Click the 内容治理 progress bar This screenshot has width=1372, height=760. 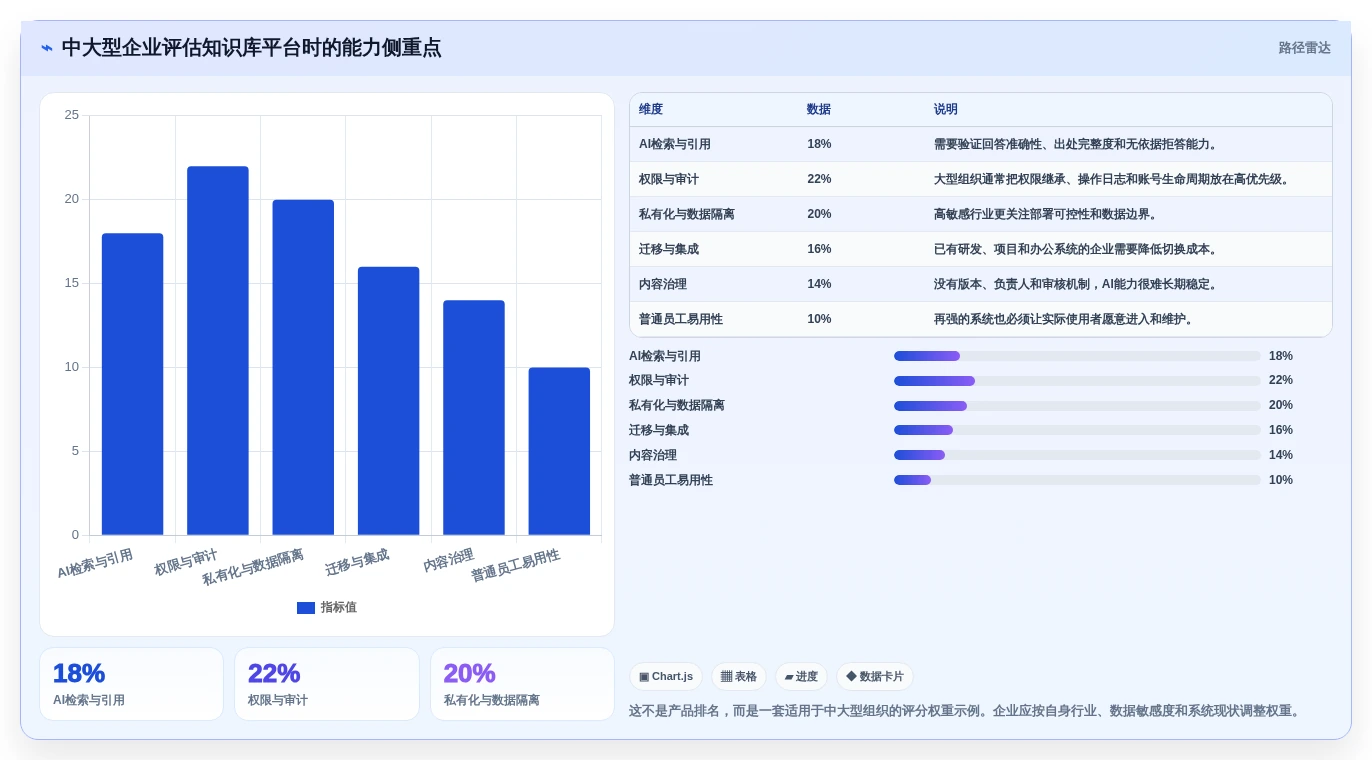[1077, 455]
